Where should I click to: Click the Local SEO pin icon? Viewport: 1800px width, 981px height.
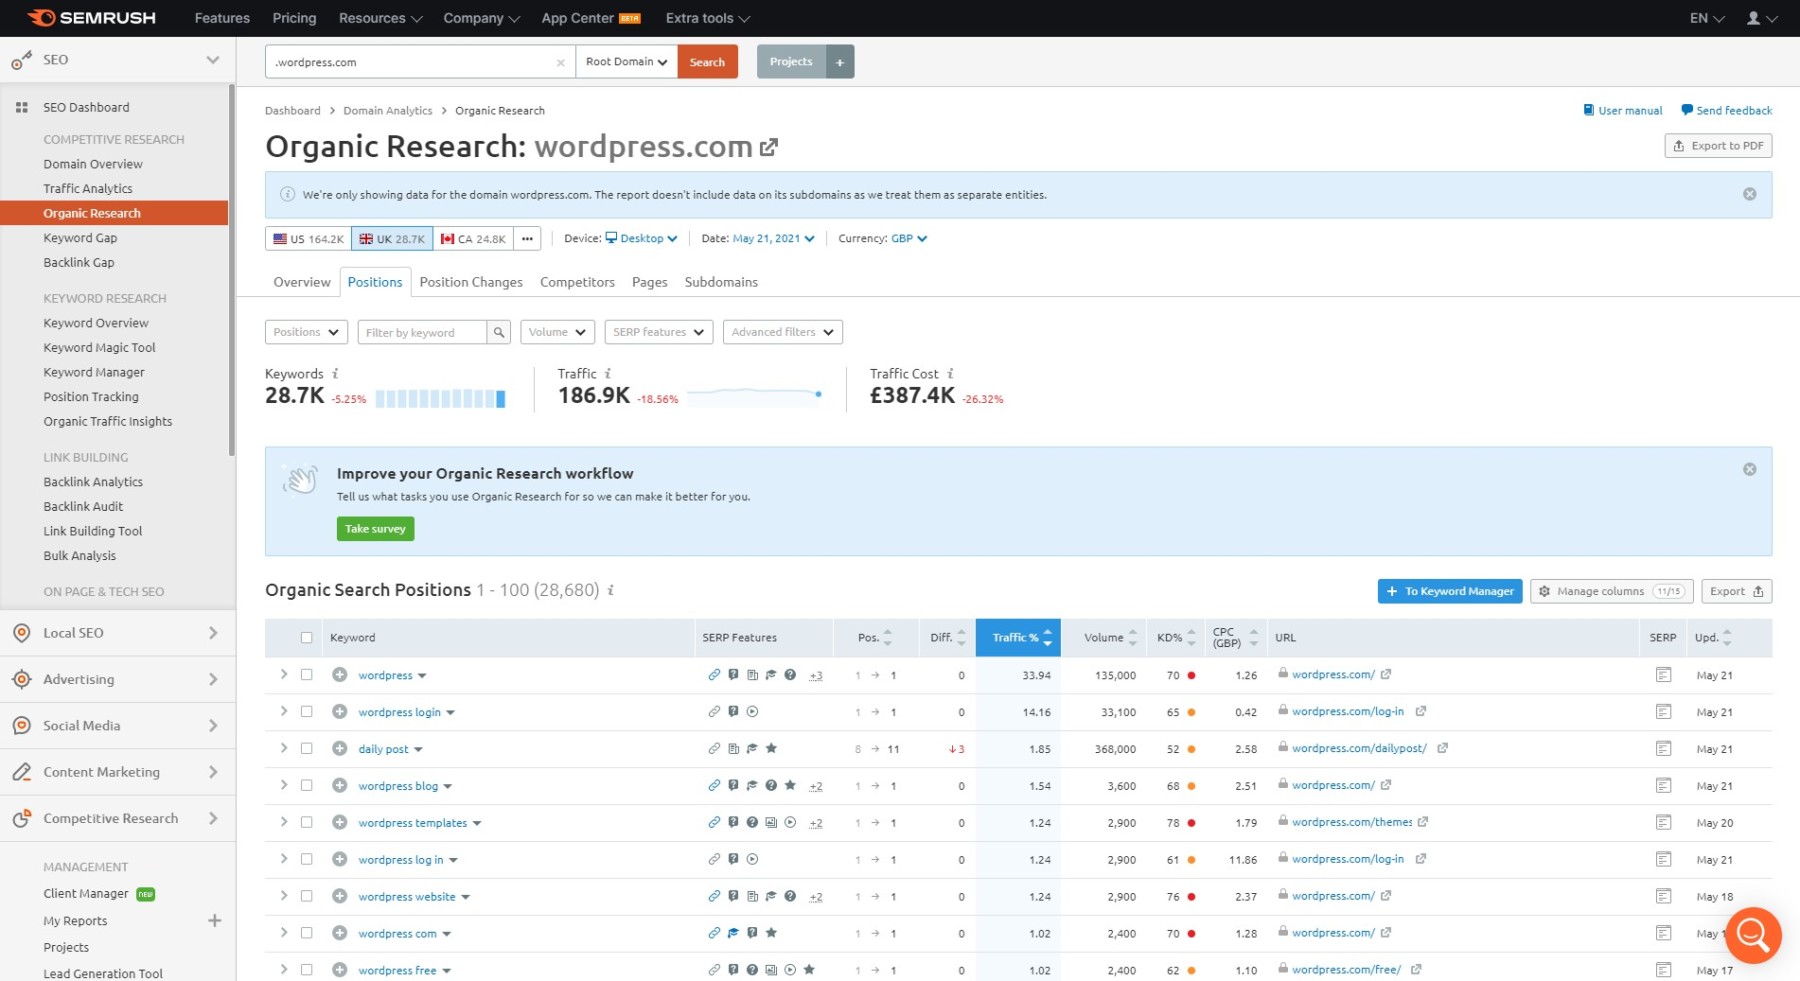tap(21, 633)
